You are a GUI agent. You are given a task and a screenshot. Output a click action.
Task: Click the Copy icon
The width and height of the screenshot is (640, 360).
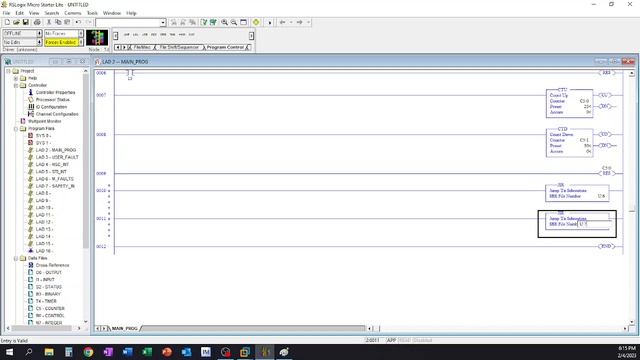(58, 22)
